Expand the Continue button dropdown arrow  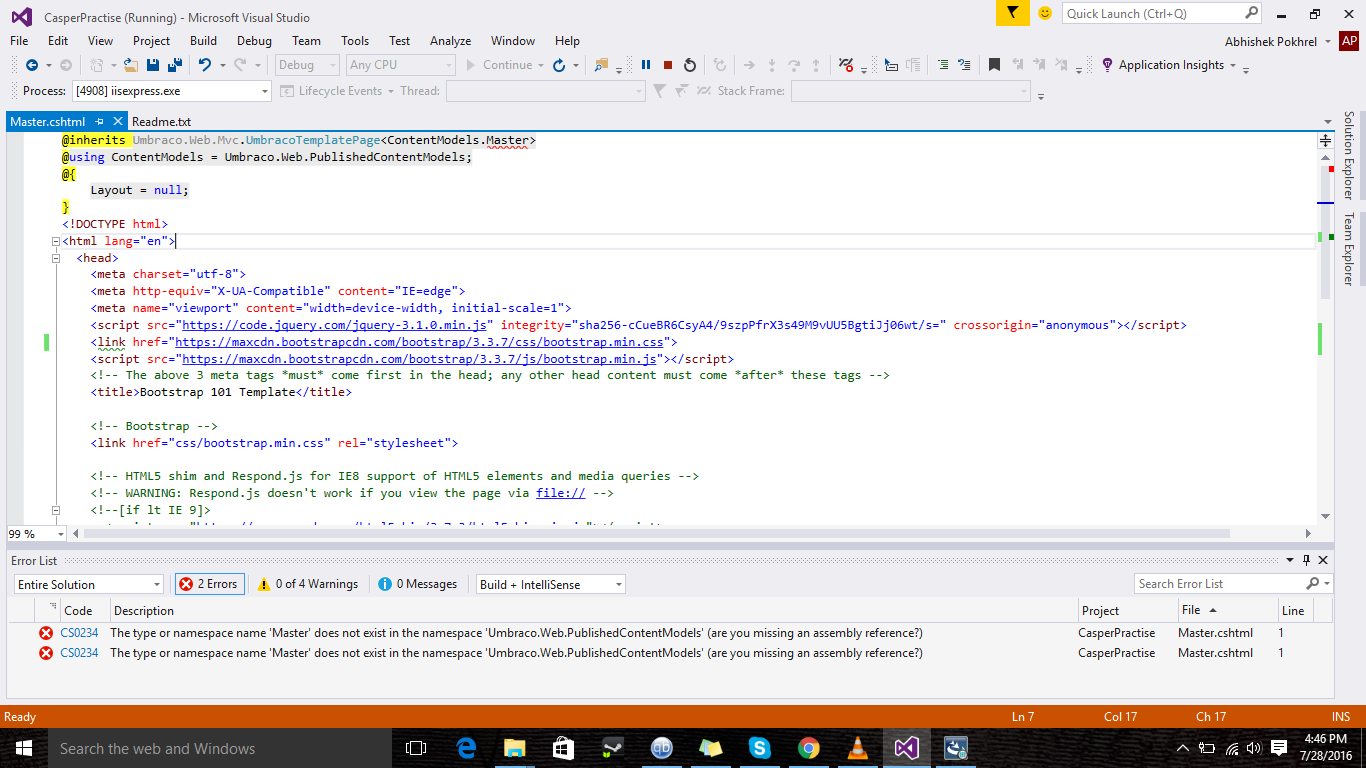point(541,65)
